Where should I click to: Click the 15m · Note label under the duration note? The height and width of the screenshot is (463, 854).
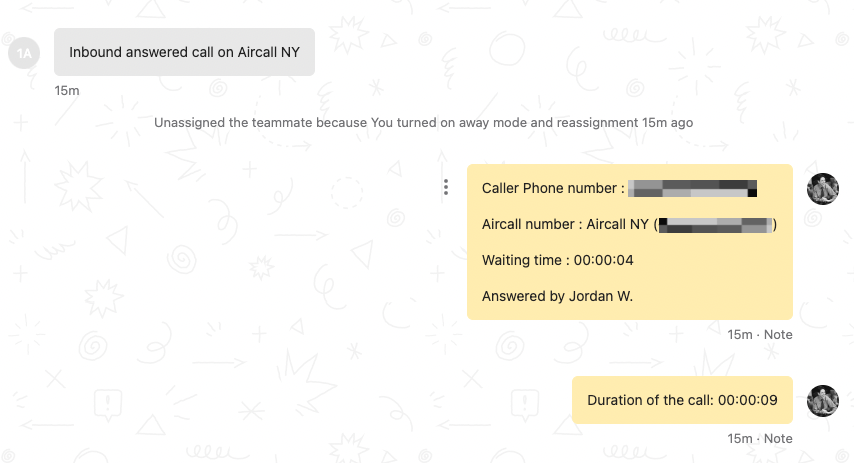(x=760, y=438)
